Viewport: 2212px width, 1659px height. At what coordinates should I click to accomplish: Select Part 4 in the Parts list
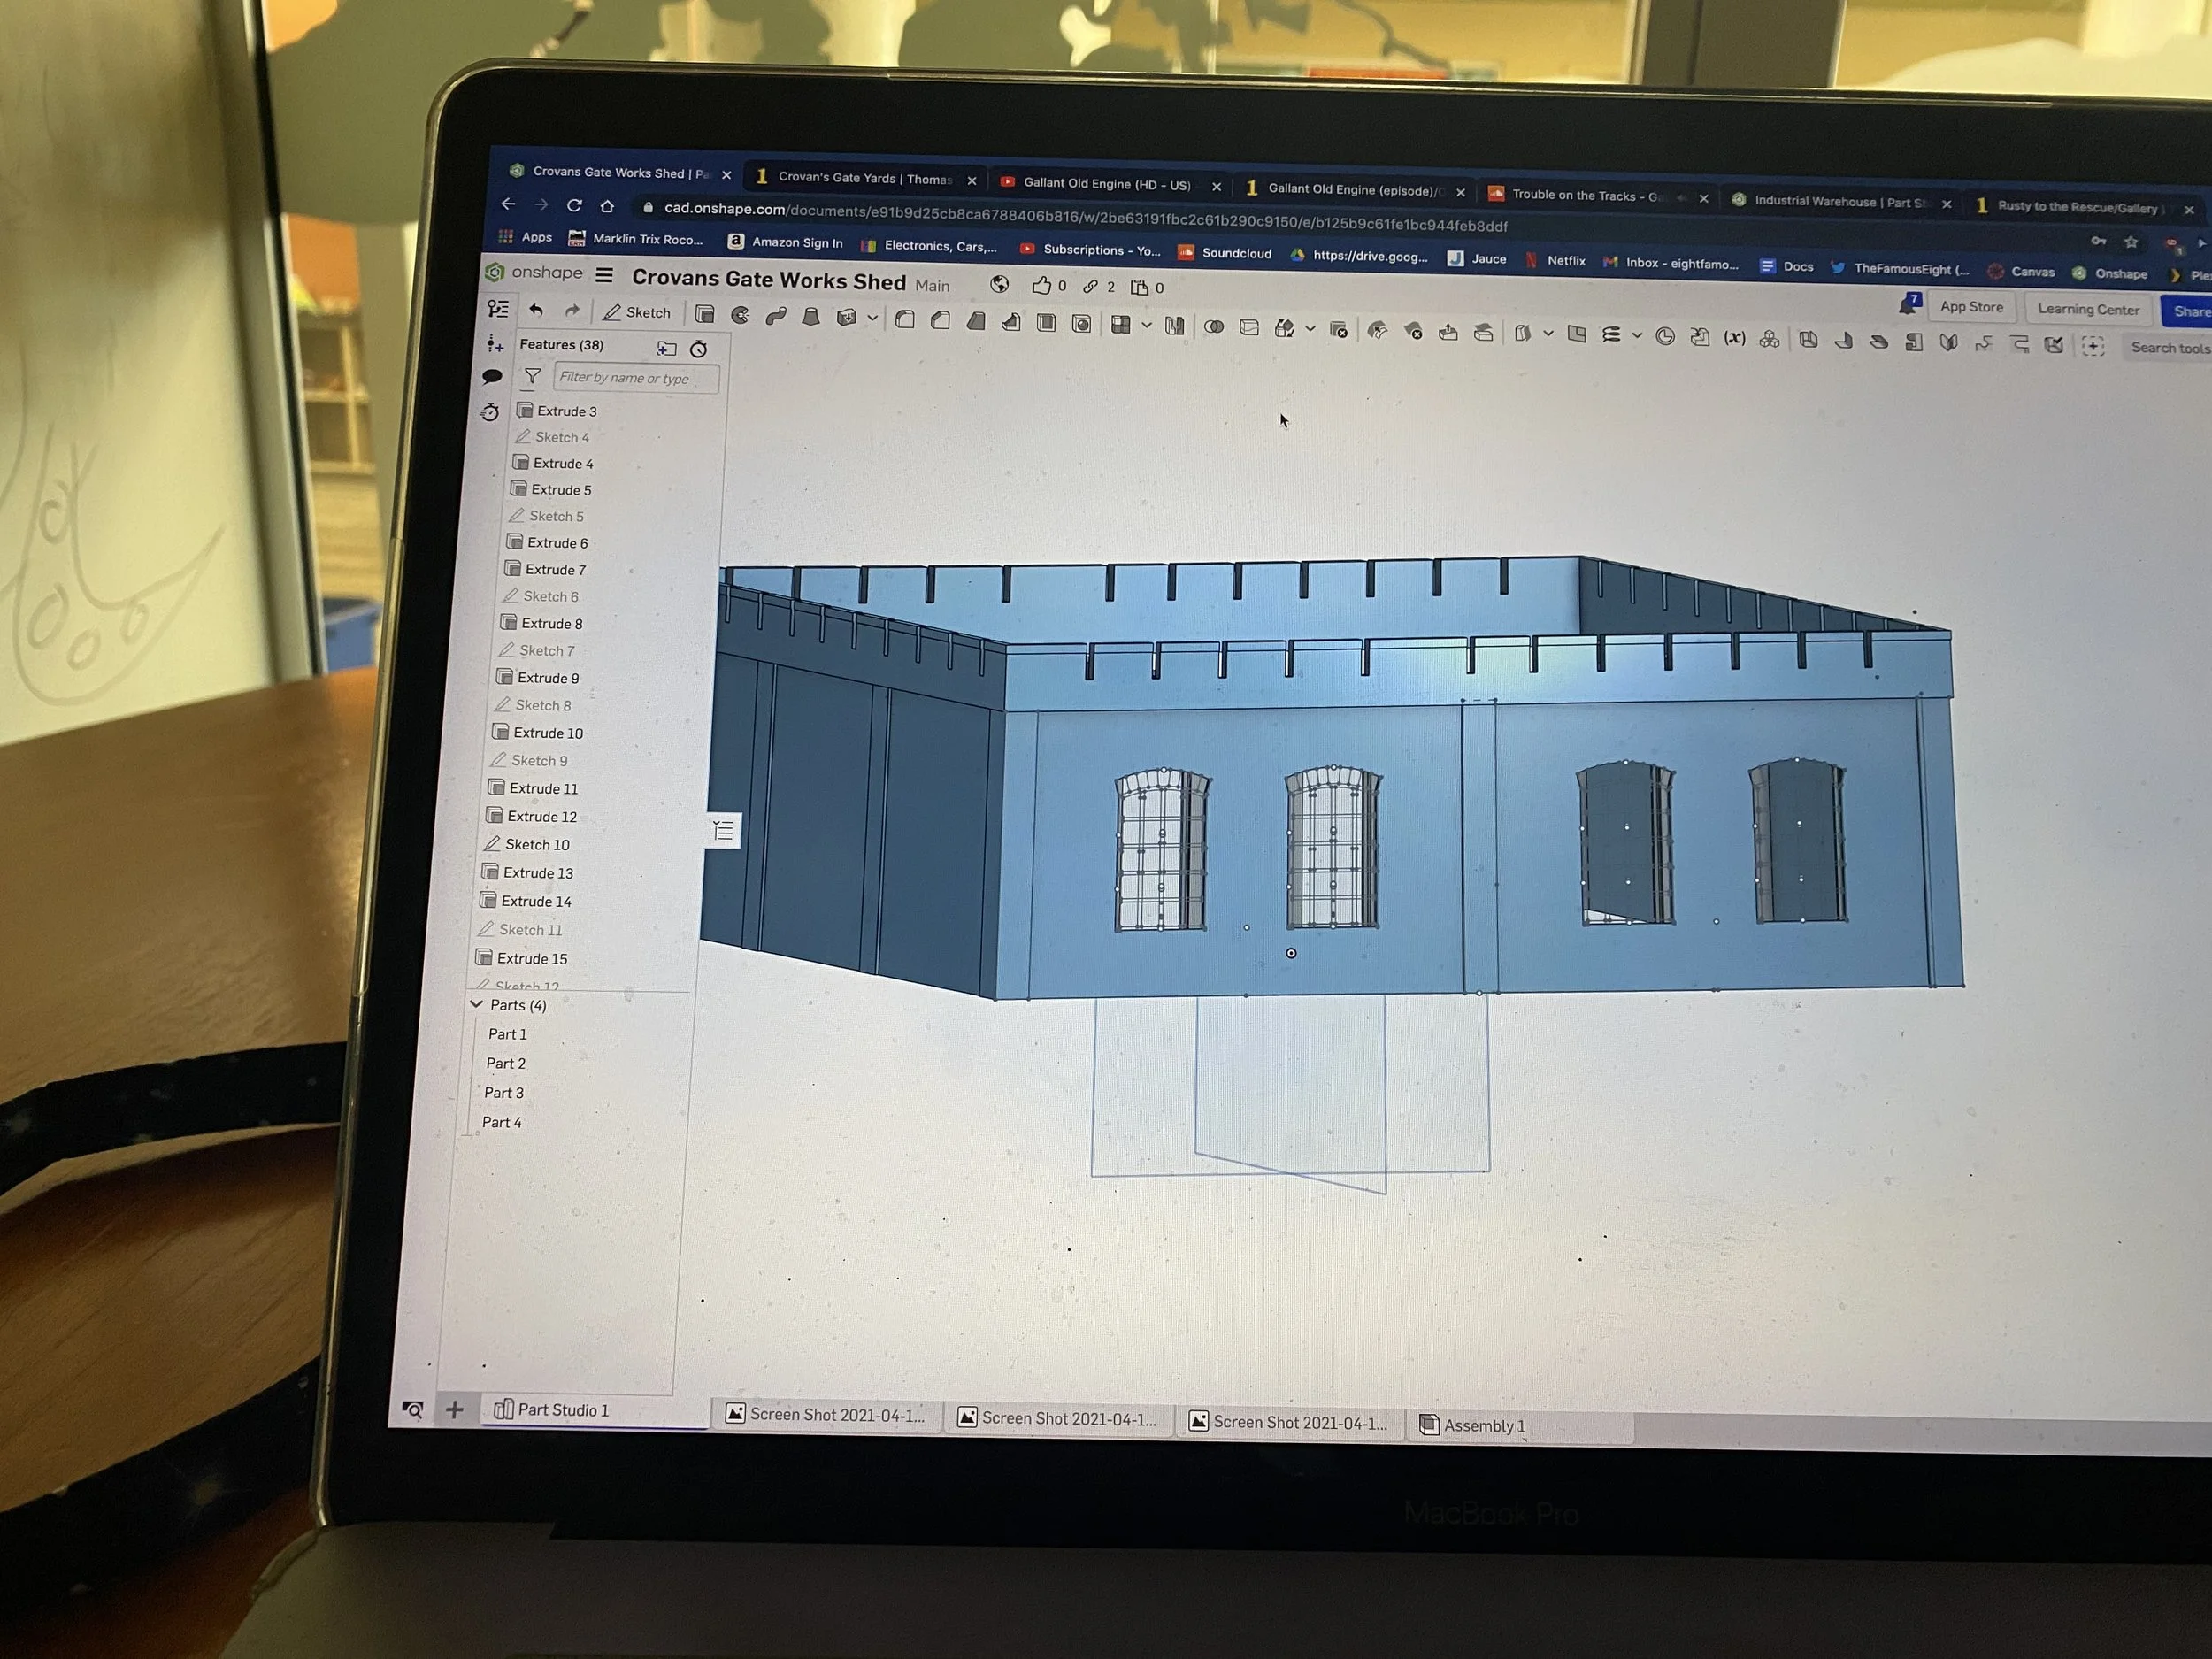coord(501,1122)
